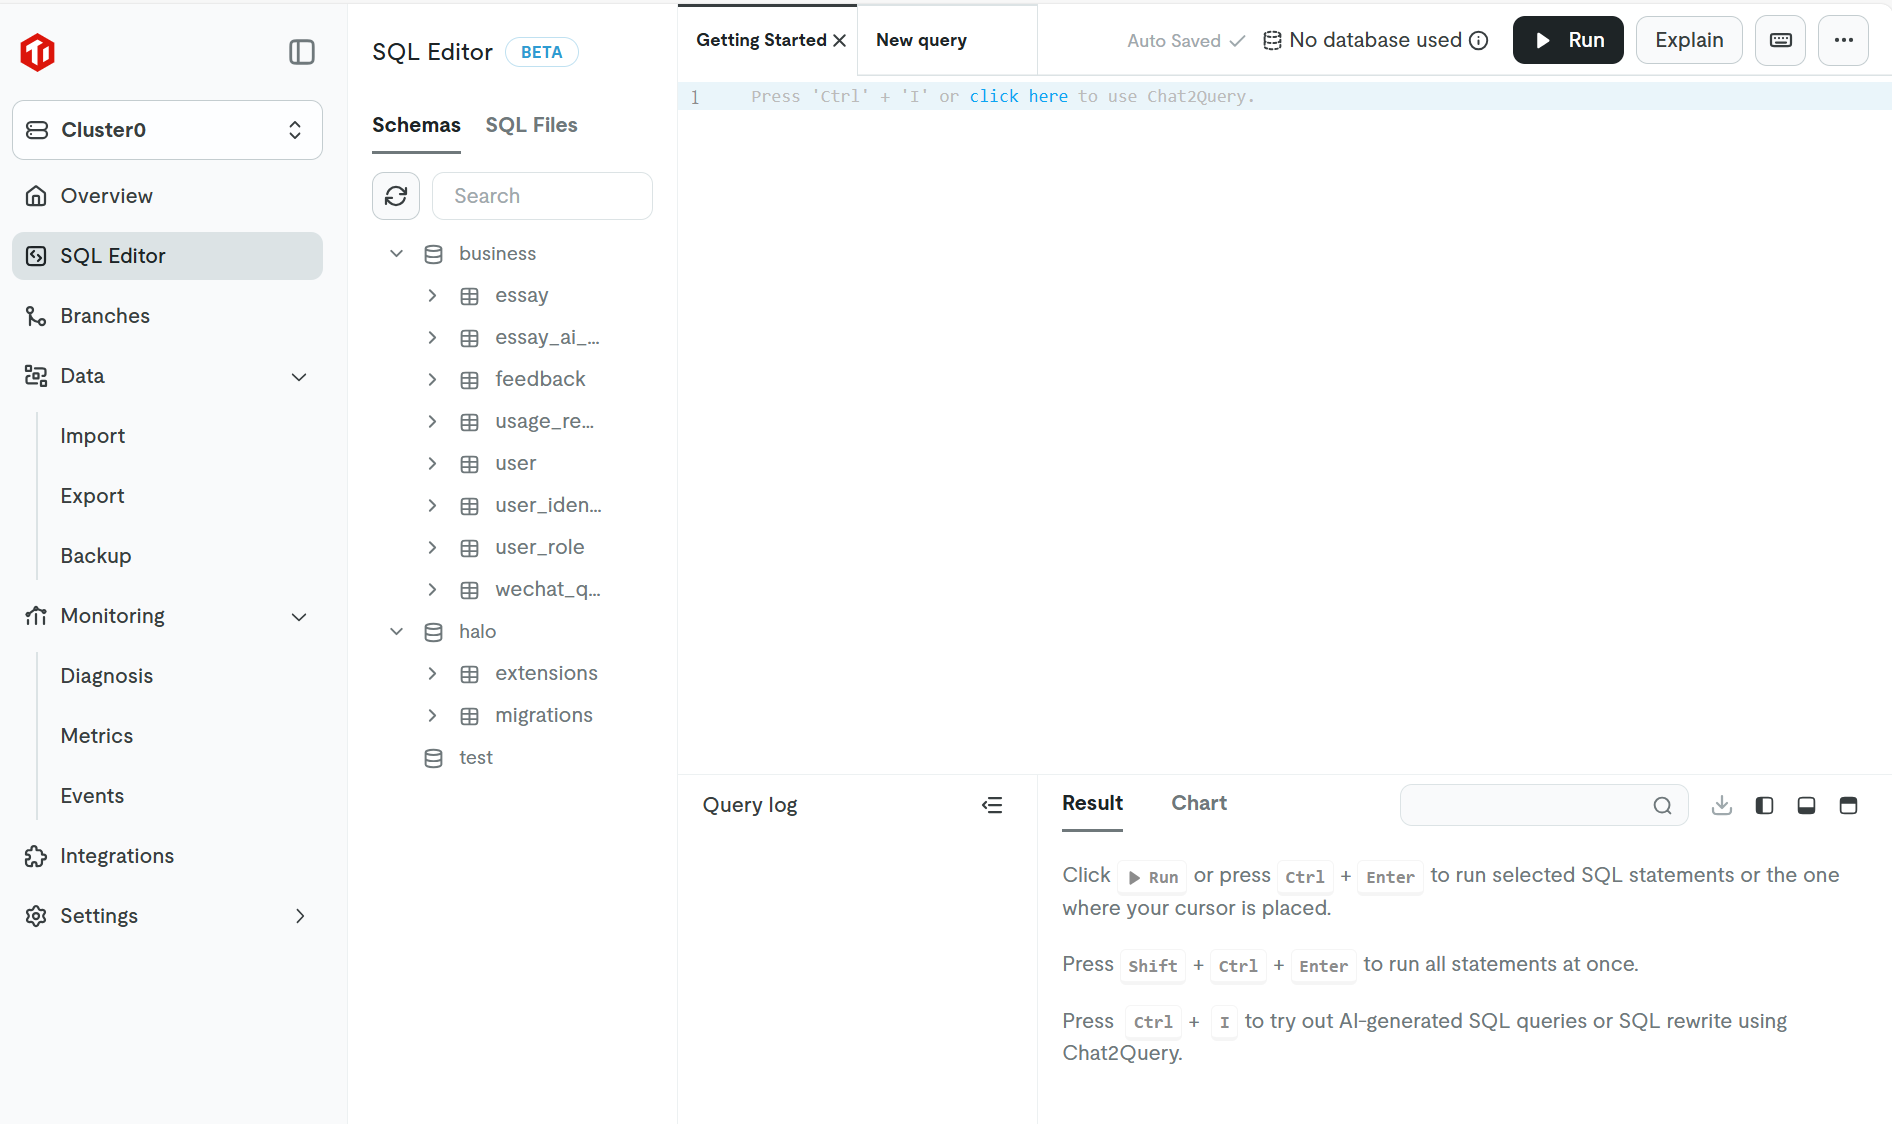
Task: Switch to the SQL Files tab
Action: (531, 125)
